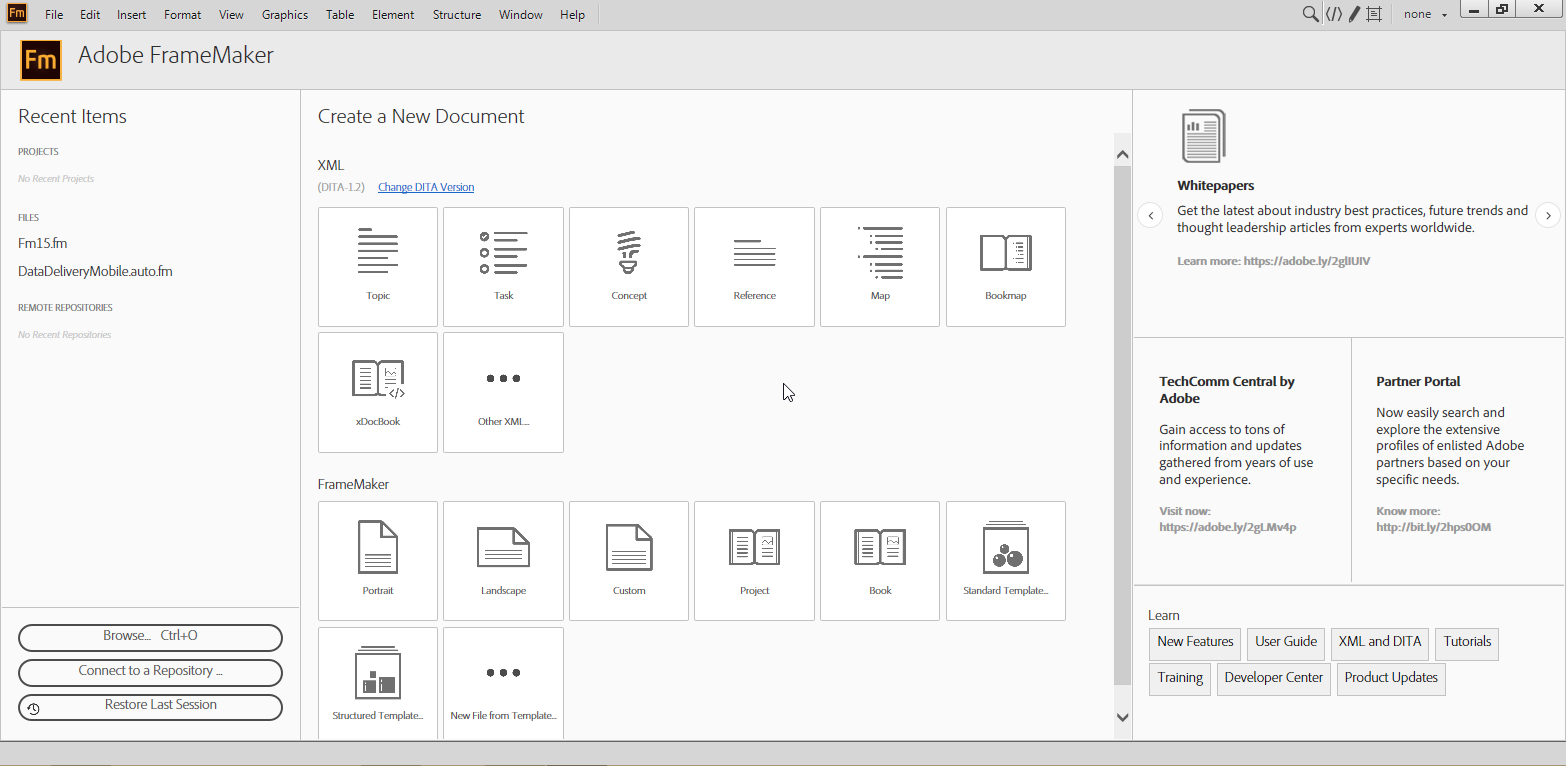Open the User Guide button
Image resolution: width=1566 pixels, height=766 pixels.
(1286, 643)
